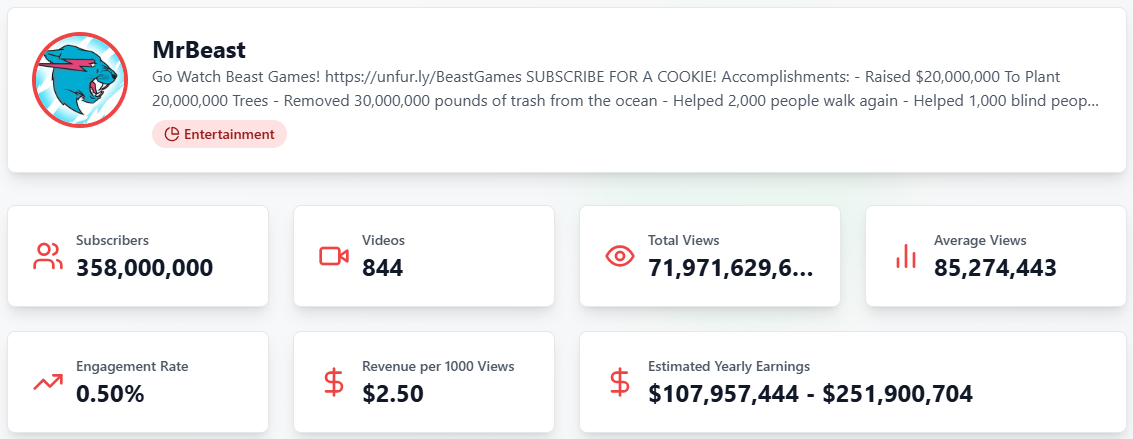Click the dollar icon beside Estimated Yearly Earnings
The image size is (1133, 439).
(620, 382)
